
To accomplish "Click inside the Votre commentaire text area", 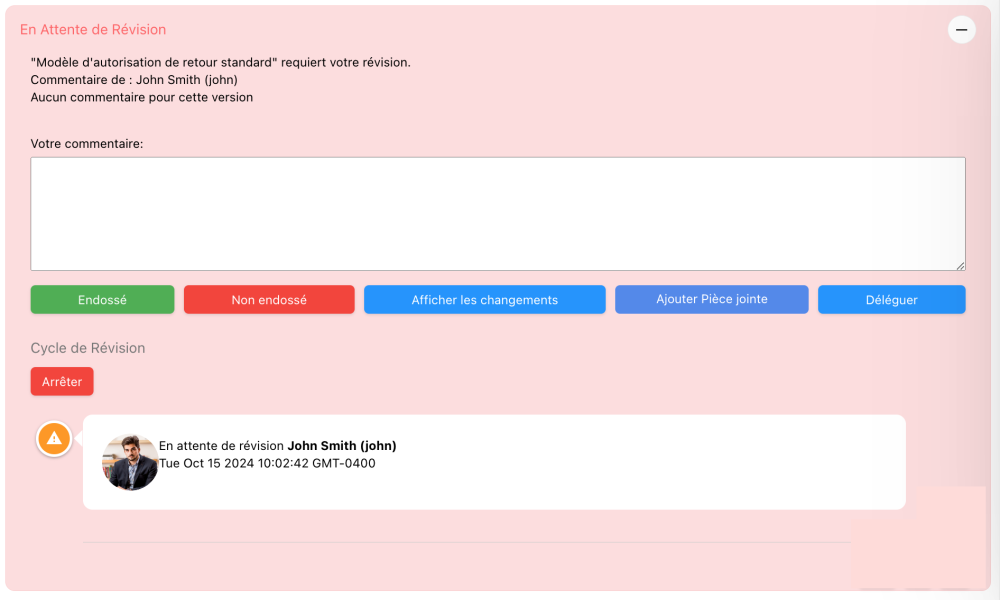I will (497, 213).
